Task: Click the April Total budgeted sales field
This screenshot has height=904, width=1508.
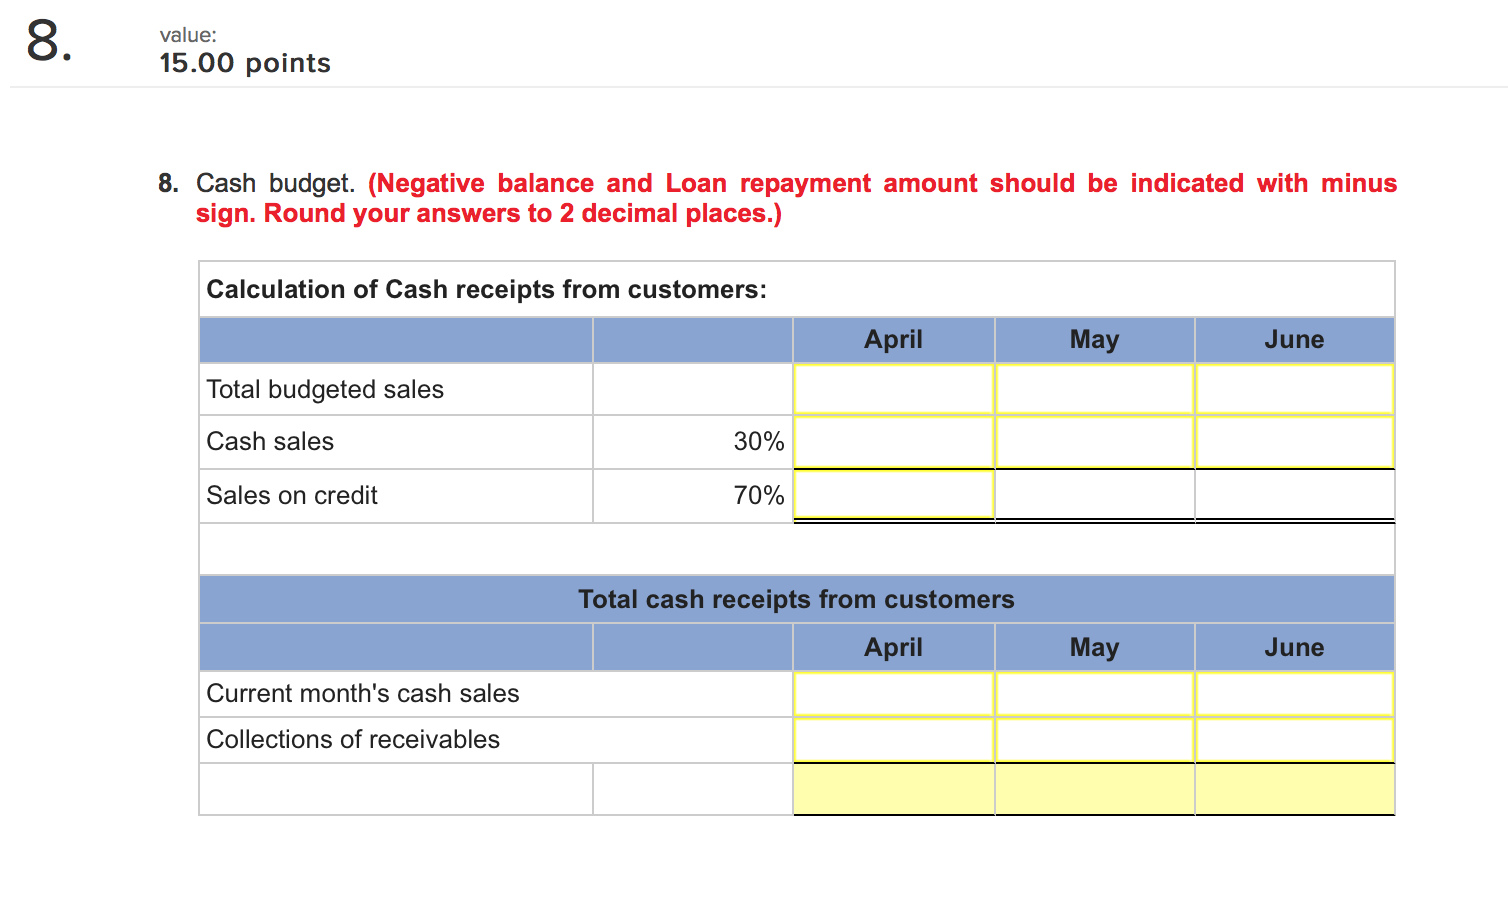Action: (893, 389)
